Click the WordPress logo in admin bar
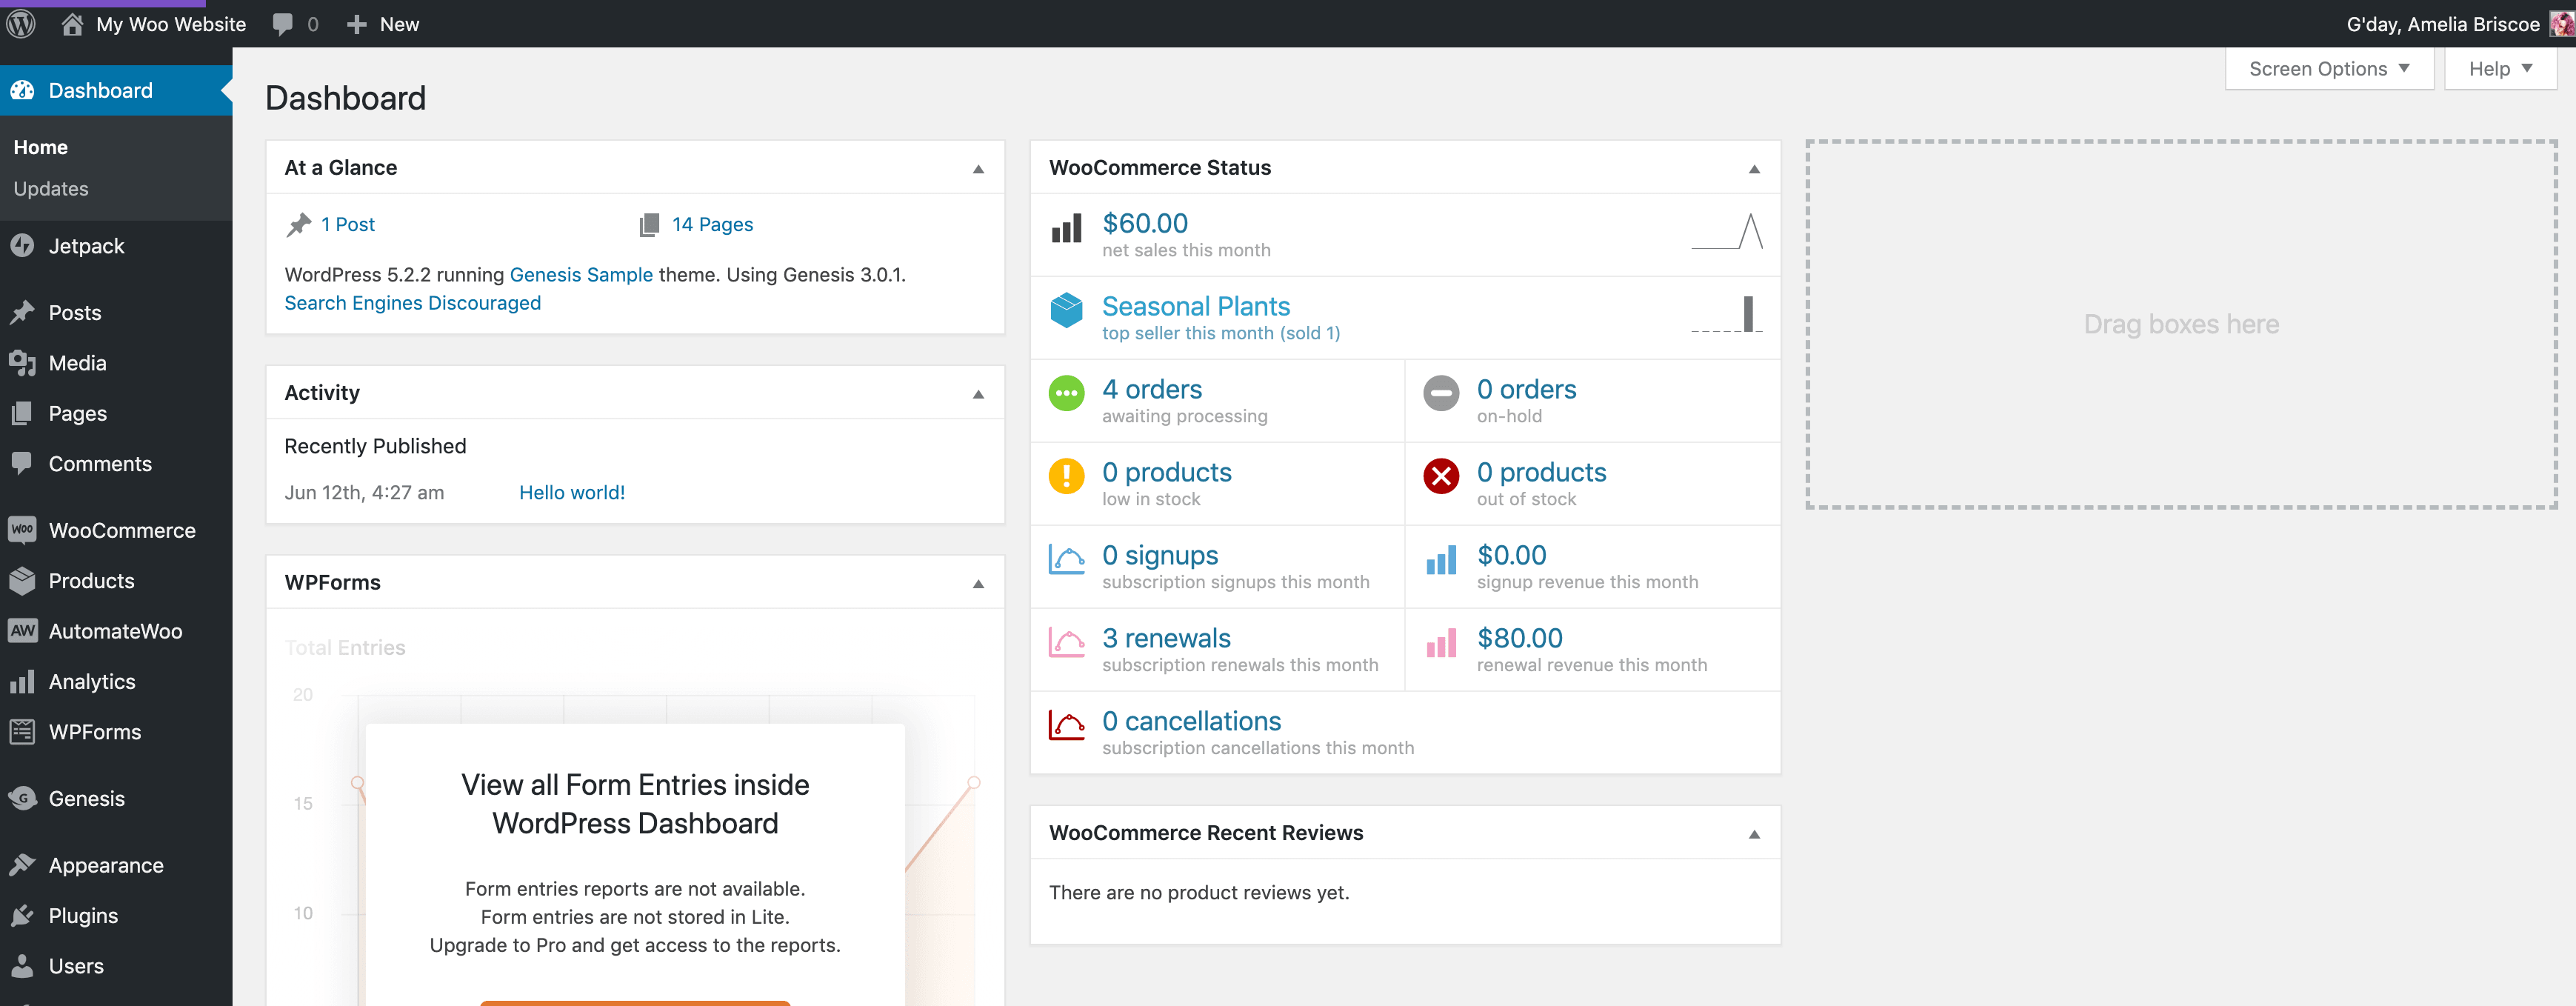 click(x=21, y=23)
